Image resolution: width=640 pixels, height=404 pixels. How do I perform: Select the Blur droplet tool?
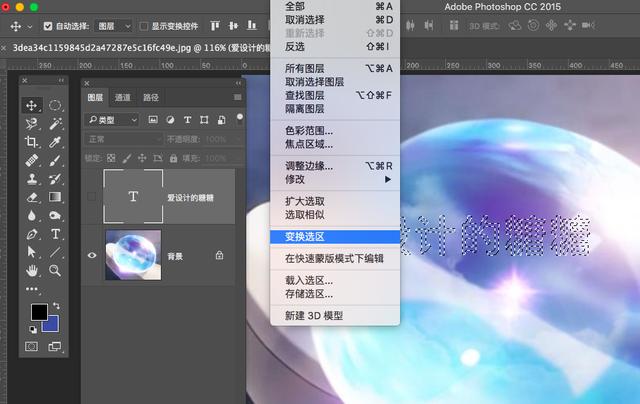click(31, 215)
